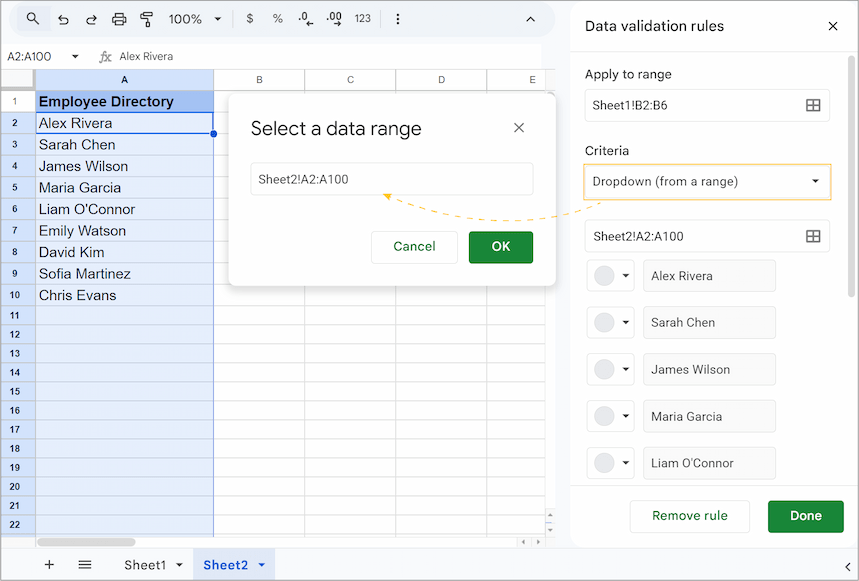Decrease decimal places

coord(306,18)
